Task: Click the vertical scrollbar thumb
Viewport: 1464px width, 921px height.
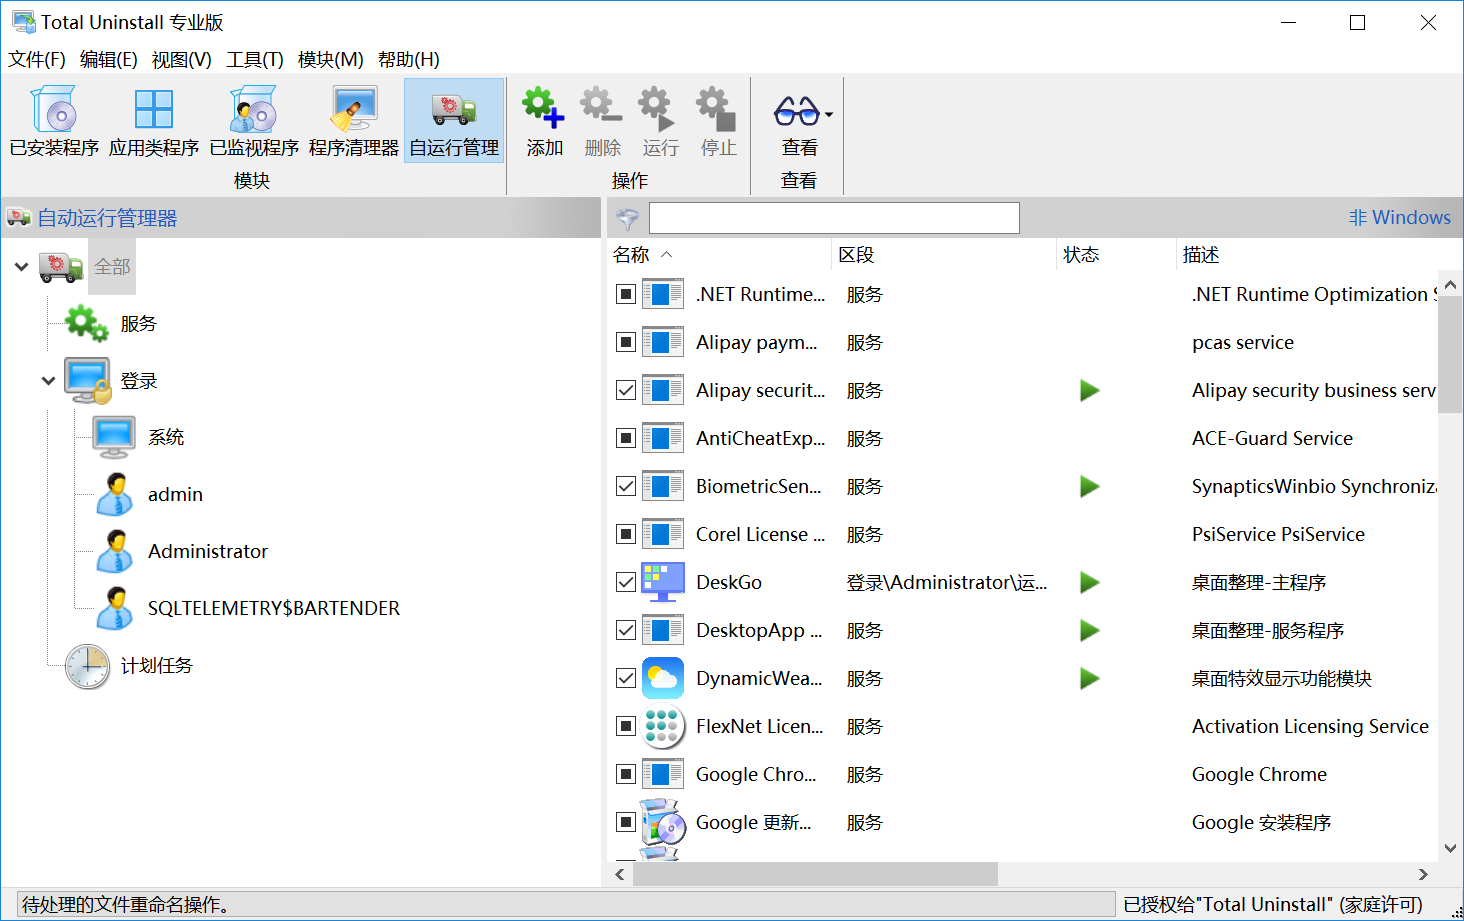Action: click(1450, 353)
